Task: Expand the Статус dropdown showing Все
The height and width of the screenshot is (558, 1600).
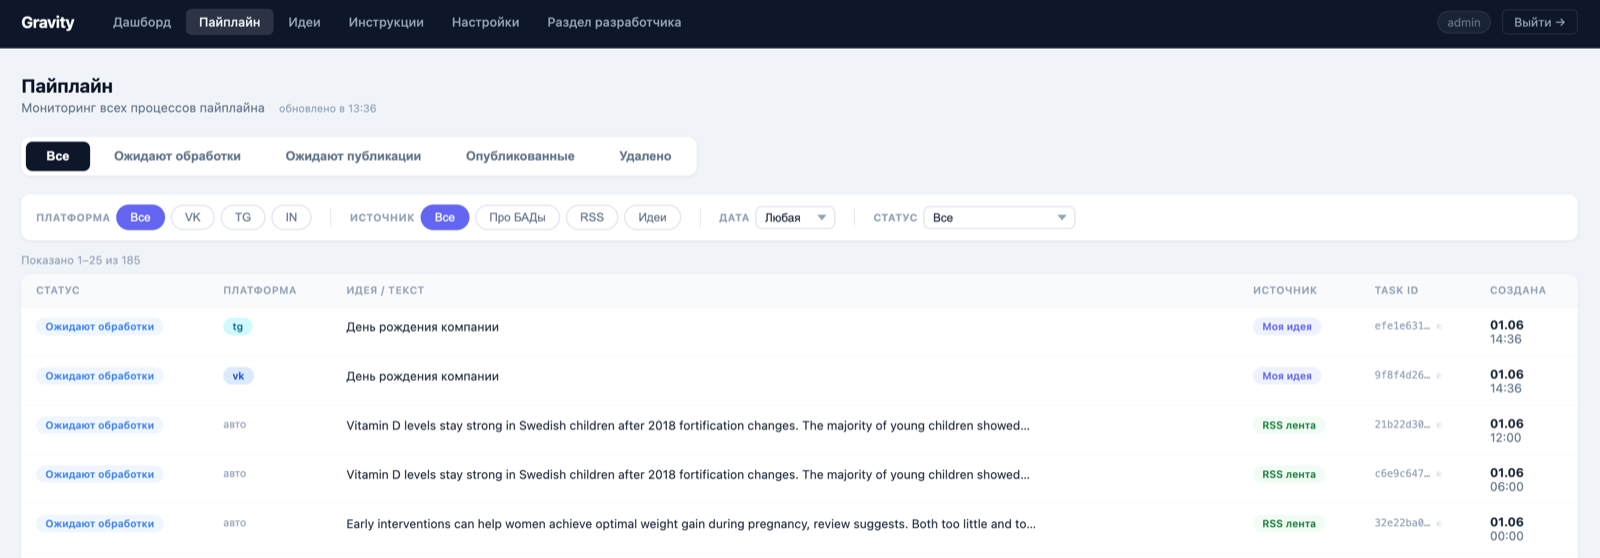Action: coord(999,217)
